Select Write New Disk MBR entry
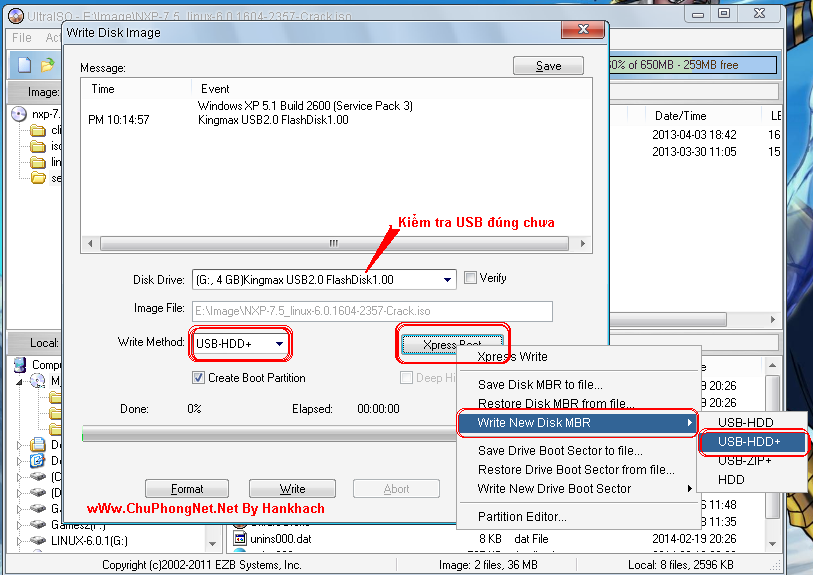This screenshot has width=813, height=575. click(x=578, y=423)
